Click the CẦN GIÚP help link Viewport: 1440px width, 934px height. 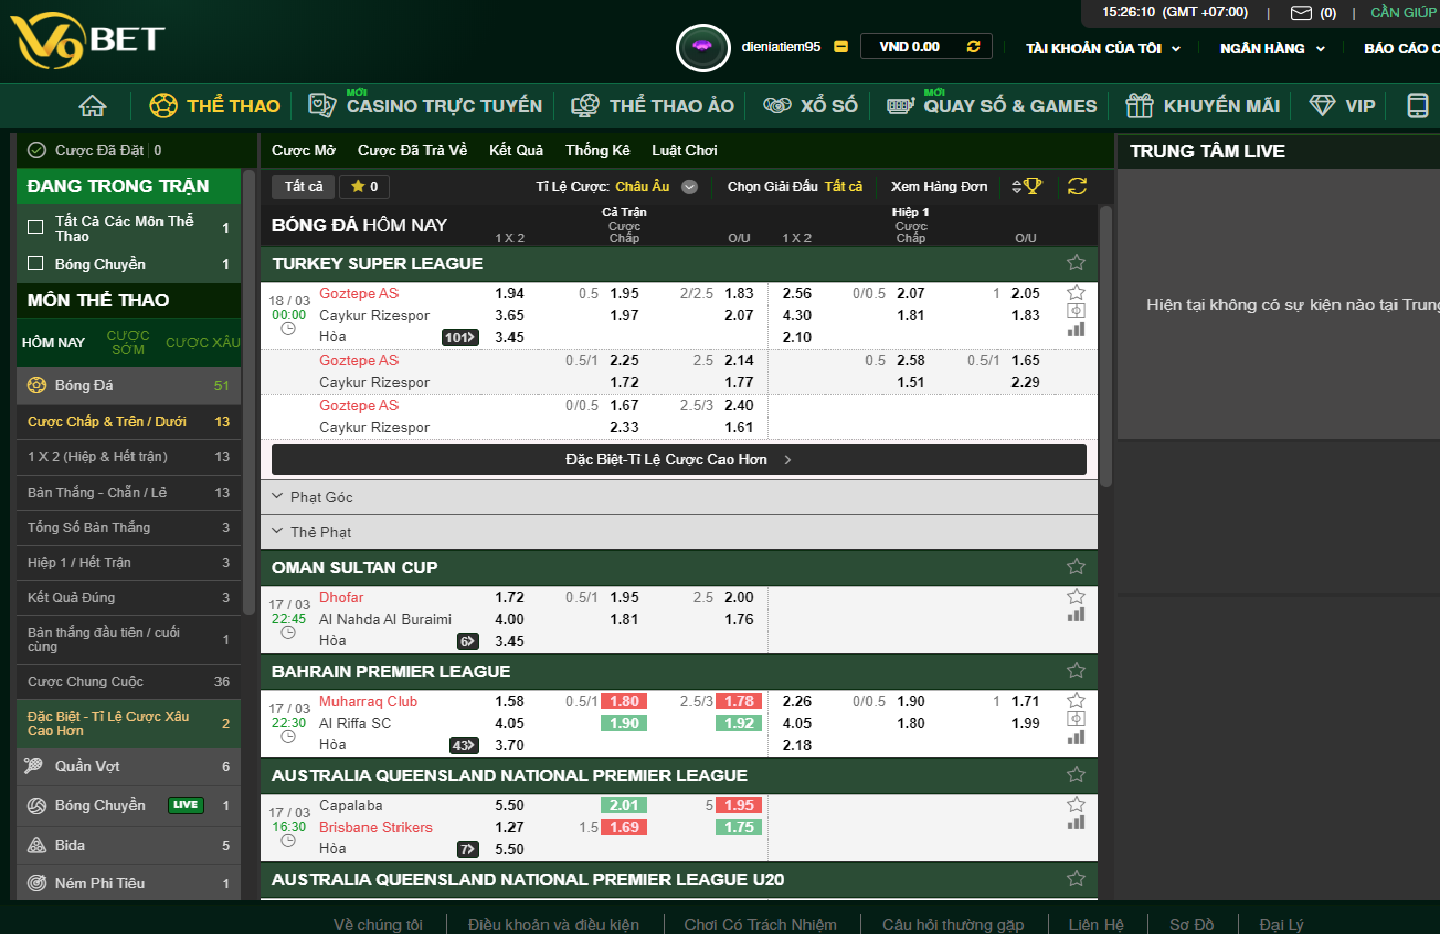1404,12
